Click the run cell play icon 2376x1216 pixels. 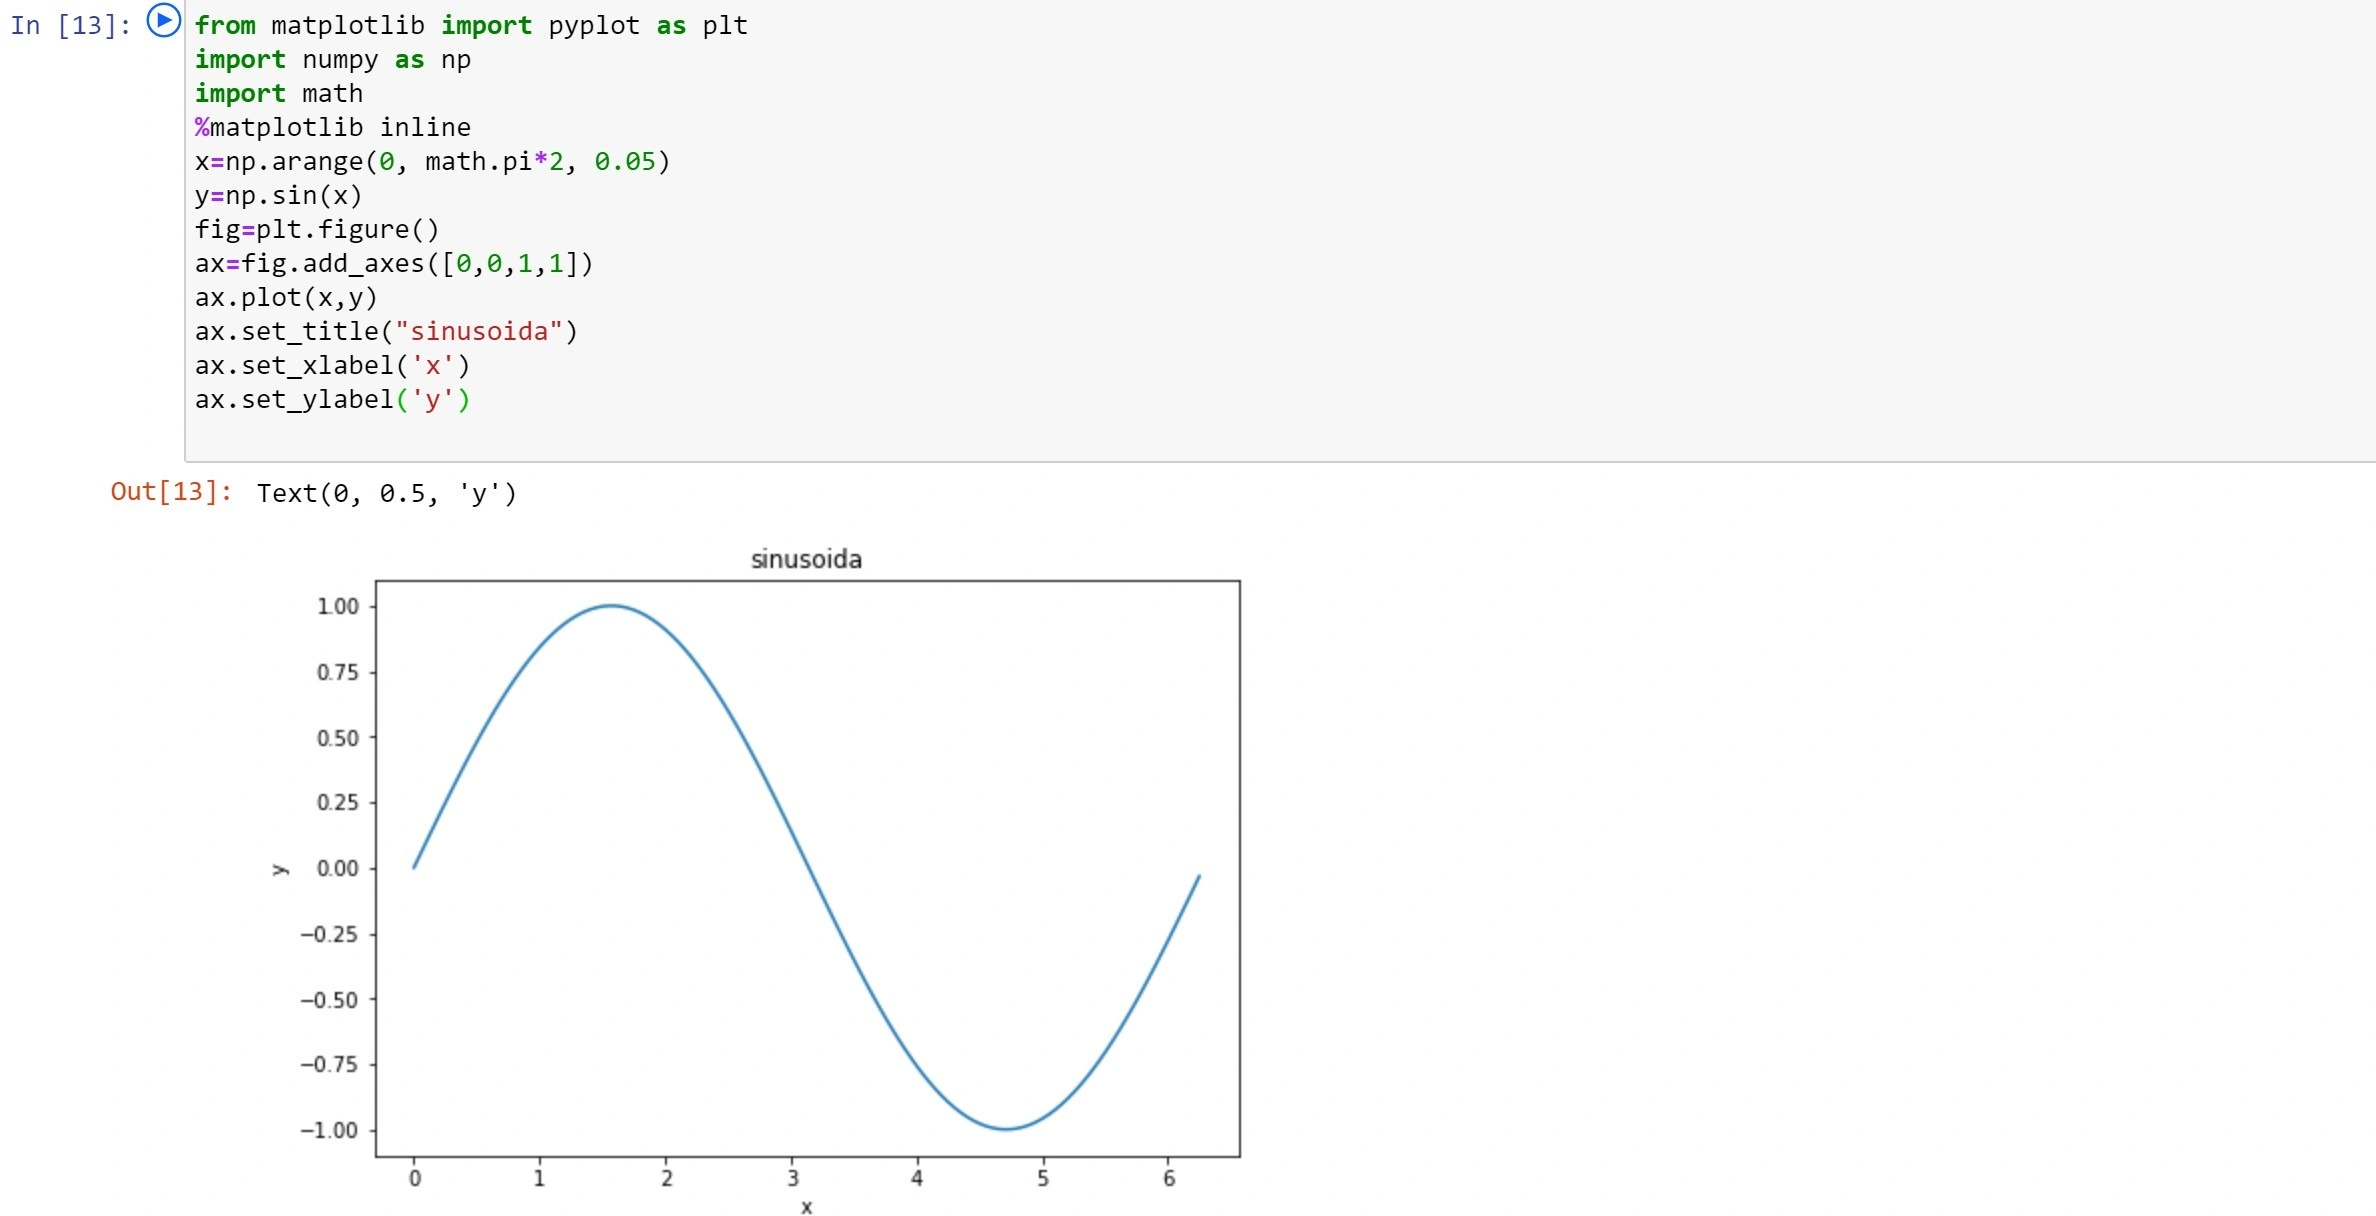[164, 20]
